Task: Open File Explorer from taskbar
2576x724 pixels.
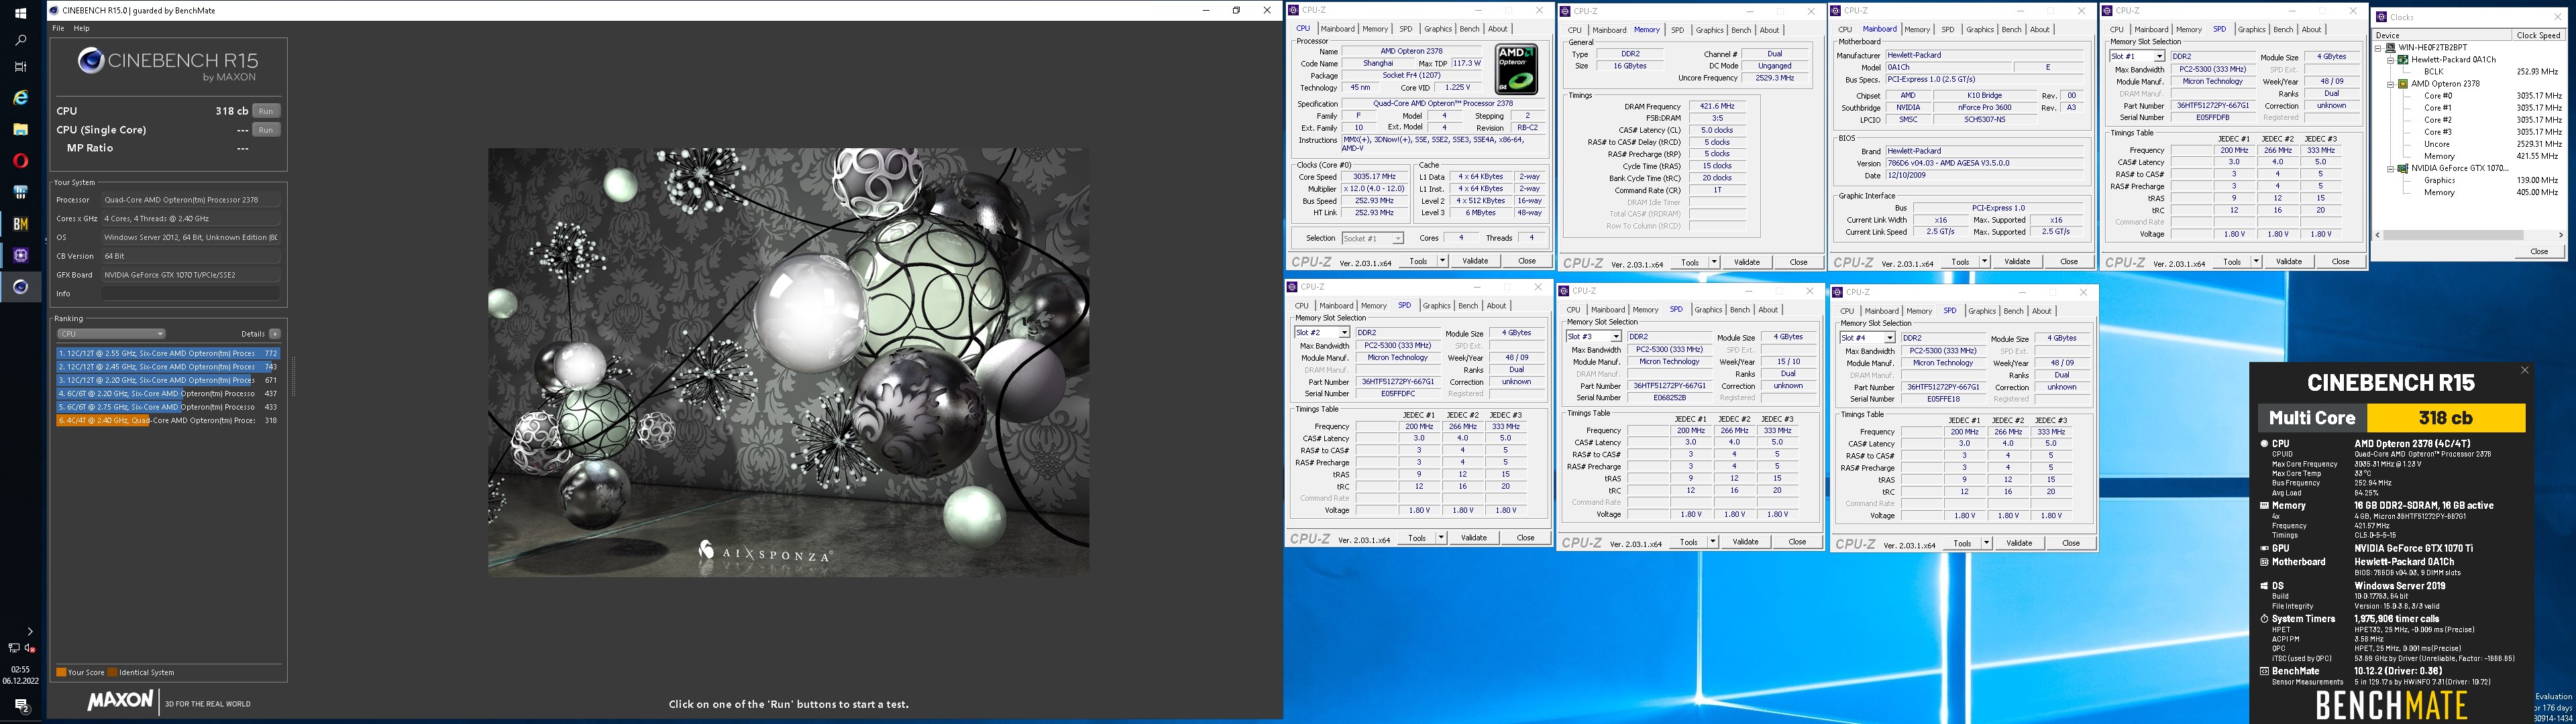Action: [20, 129]
